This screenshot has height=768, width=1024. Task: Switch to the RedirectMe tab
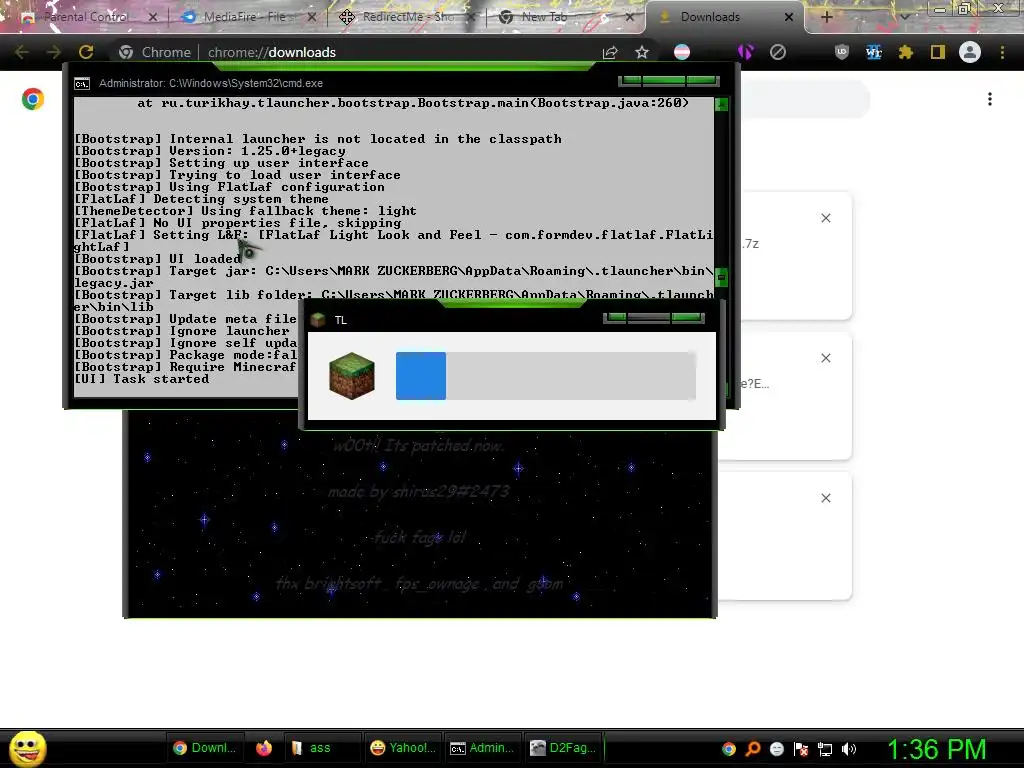pyautogui.click(x=408, y=17)
